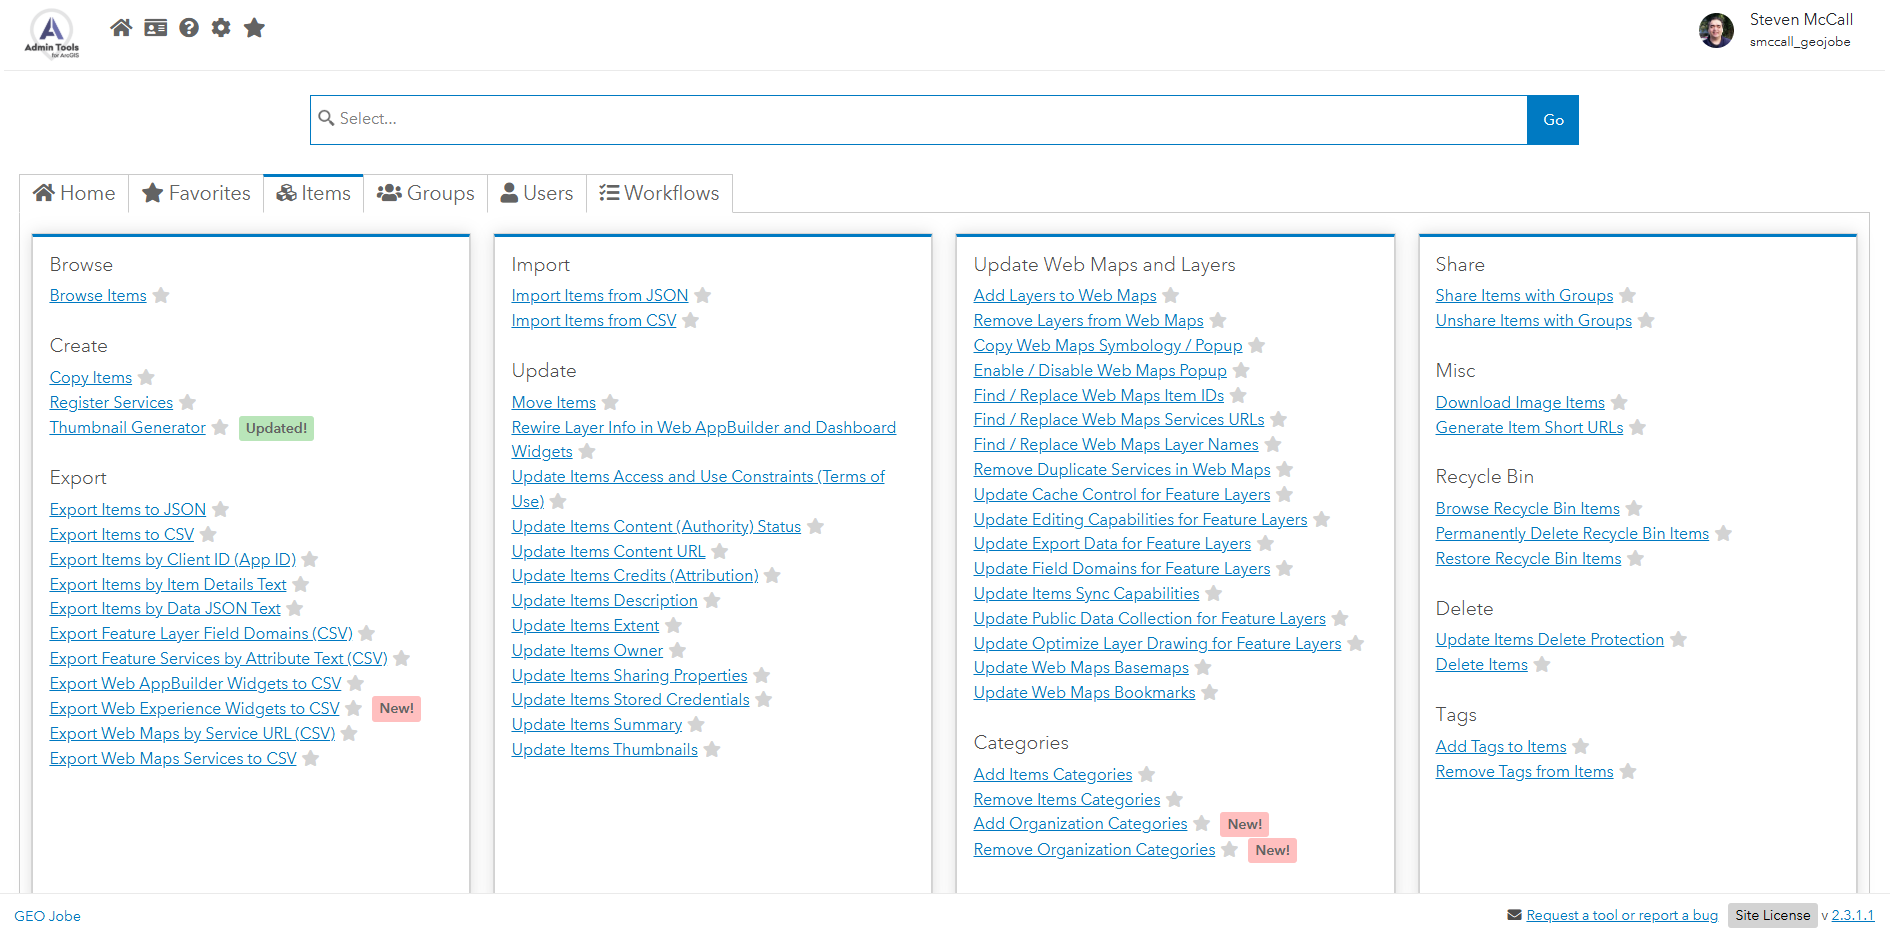Switch to the Workflows tab
The width and height of the screenshot is (1890, 933).
[659, 193]
